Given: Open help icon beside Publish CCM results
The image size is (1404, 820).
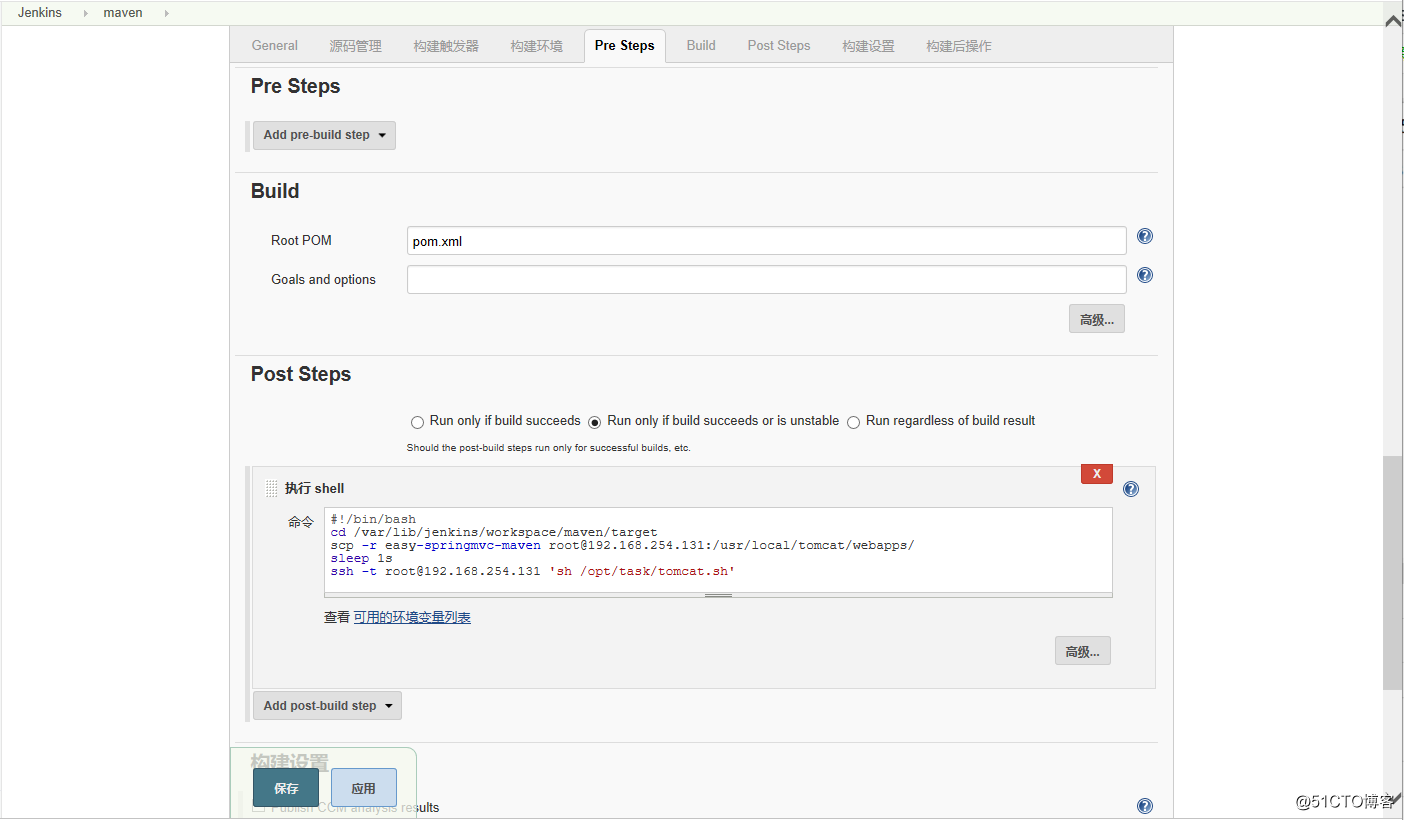Looking at the screenshot, I should [1145, 806].
